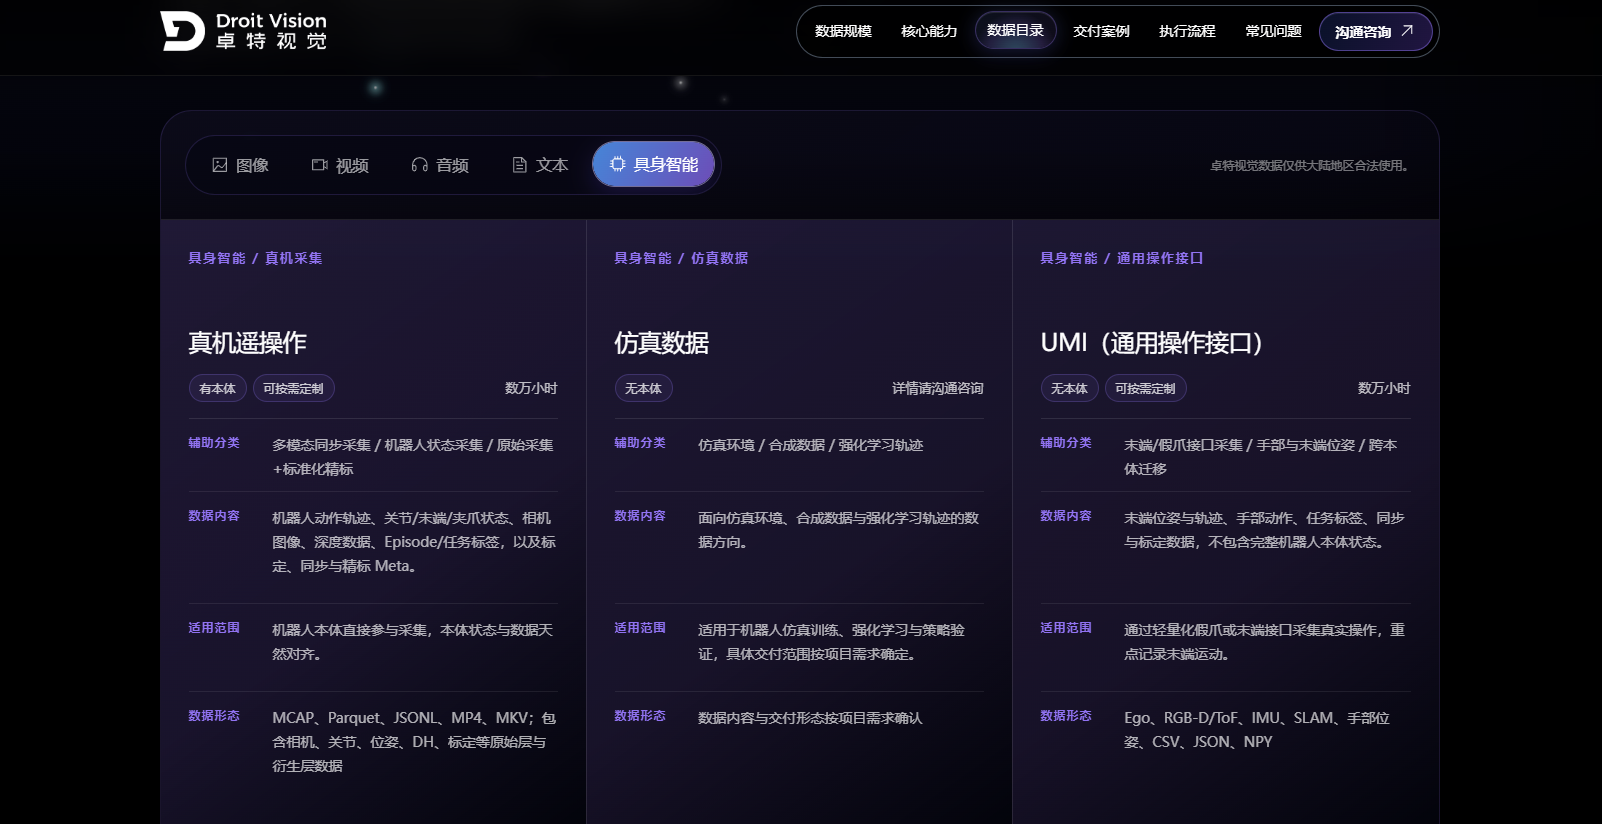This screenshot has height=824, width=1602.
Task: Click 数据形态 label in 仿真数据 card
Action: [x=640, y=715]
